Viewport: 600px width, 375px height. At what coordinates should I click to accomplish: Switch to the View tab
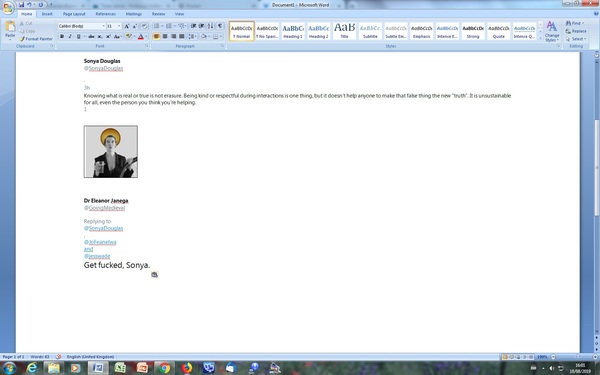(x=179, y=14)
